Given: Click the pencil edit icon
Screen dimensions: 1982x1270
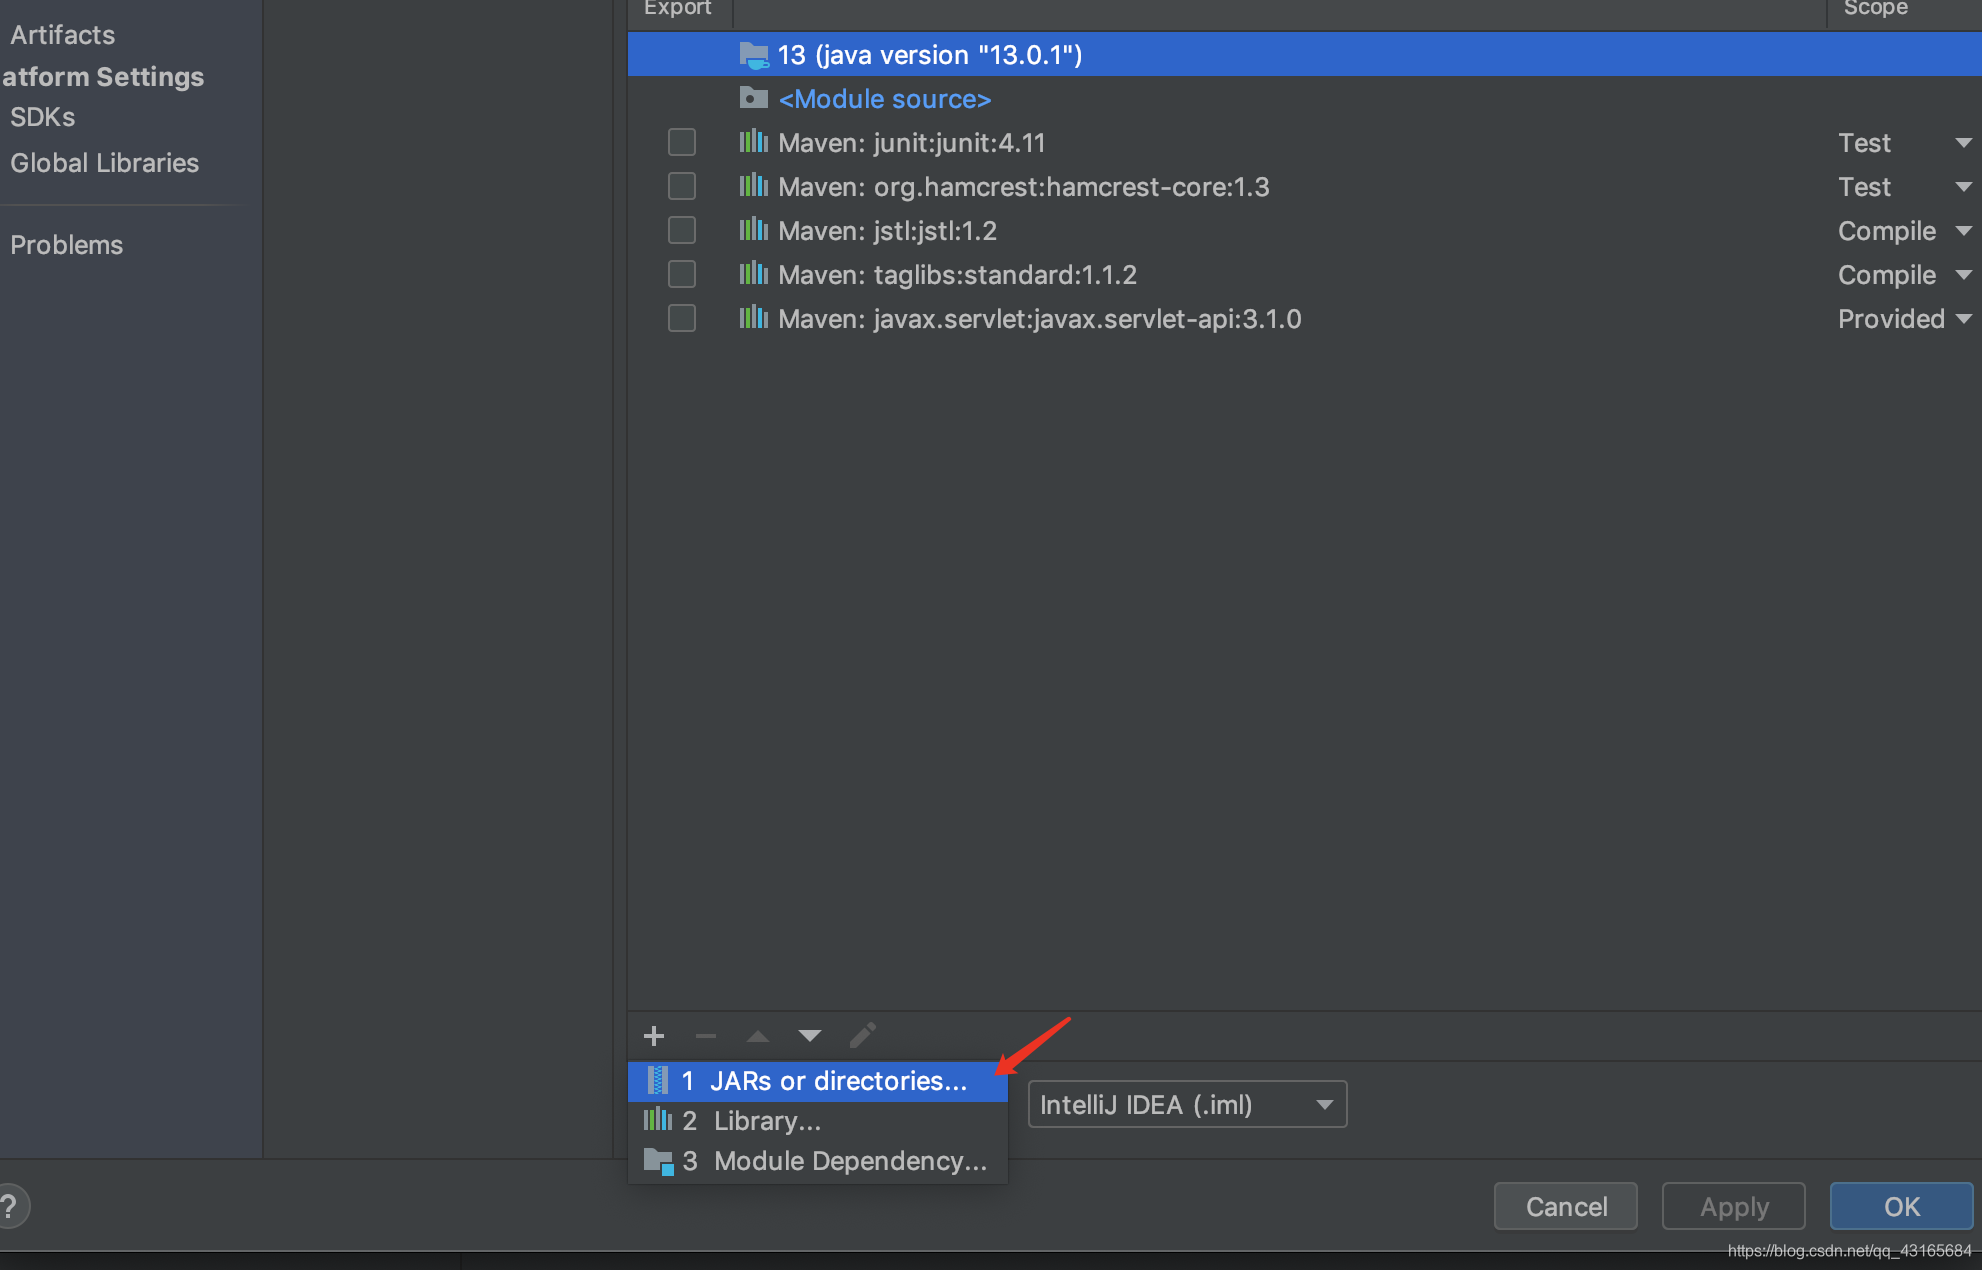Looking at the screenshot, I should [x=863, y=1035].
